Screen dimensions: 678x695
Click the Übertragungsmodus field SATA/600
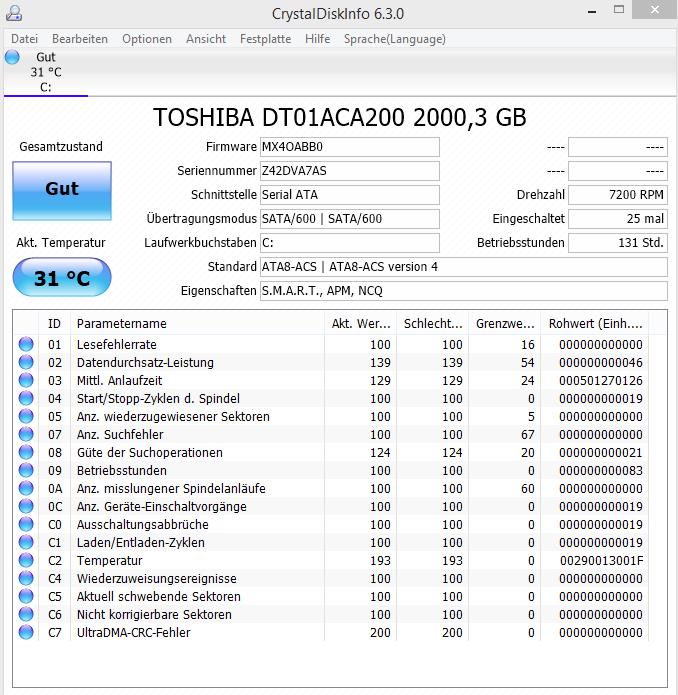pos(350,219)
